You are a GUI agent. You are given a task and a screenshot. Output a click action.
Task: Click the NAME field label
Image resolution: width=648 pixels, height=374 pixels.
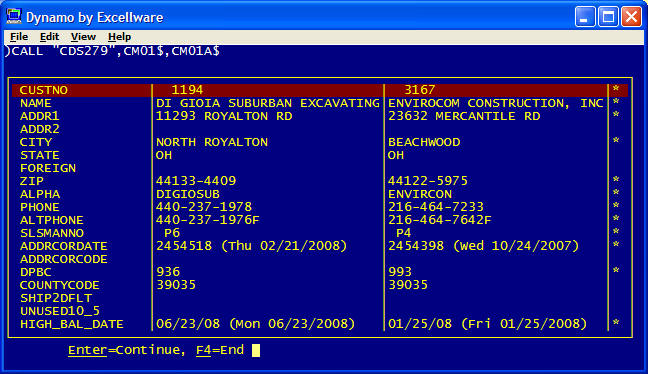[36, 103]
